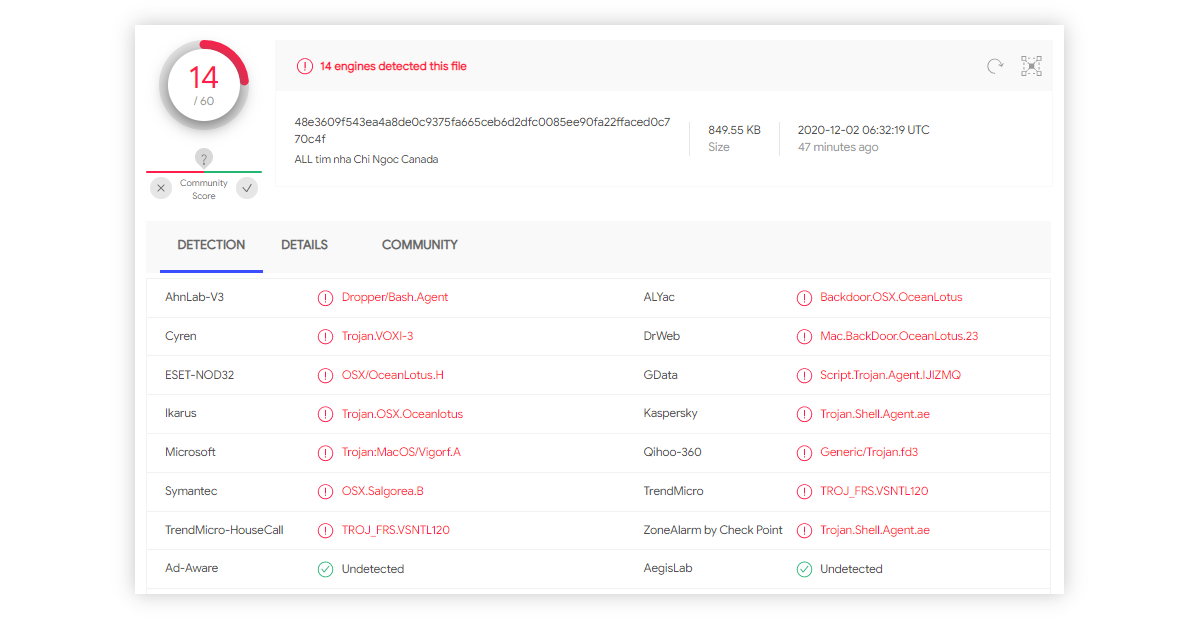Click the file SHA-256 hash

482,130
